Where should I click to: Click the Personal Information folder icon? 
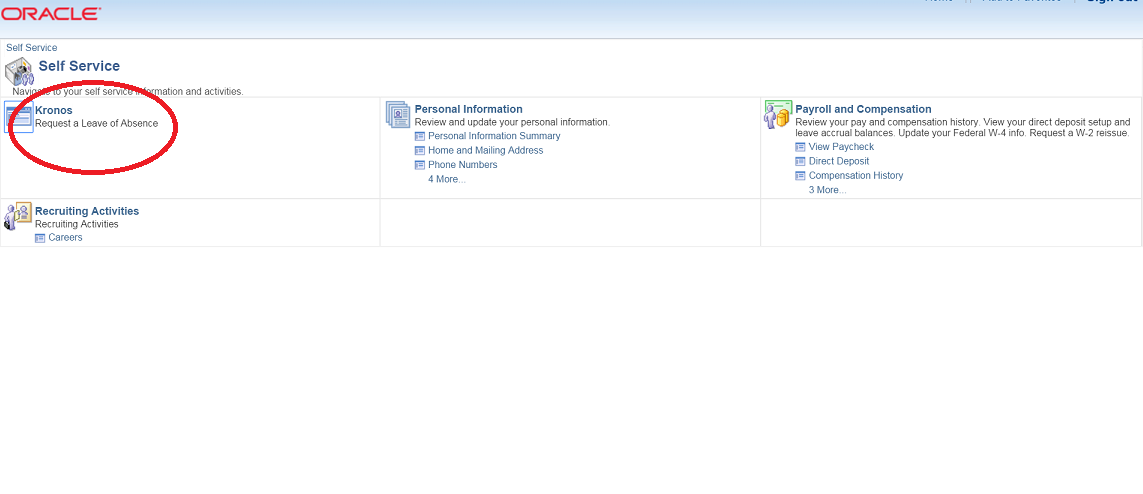[398, 115]
